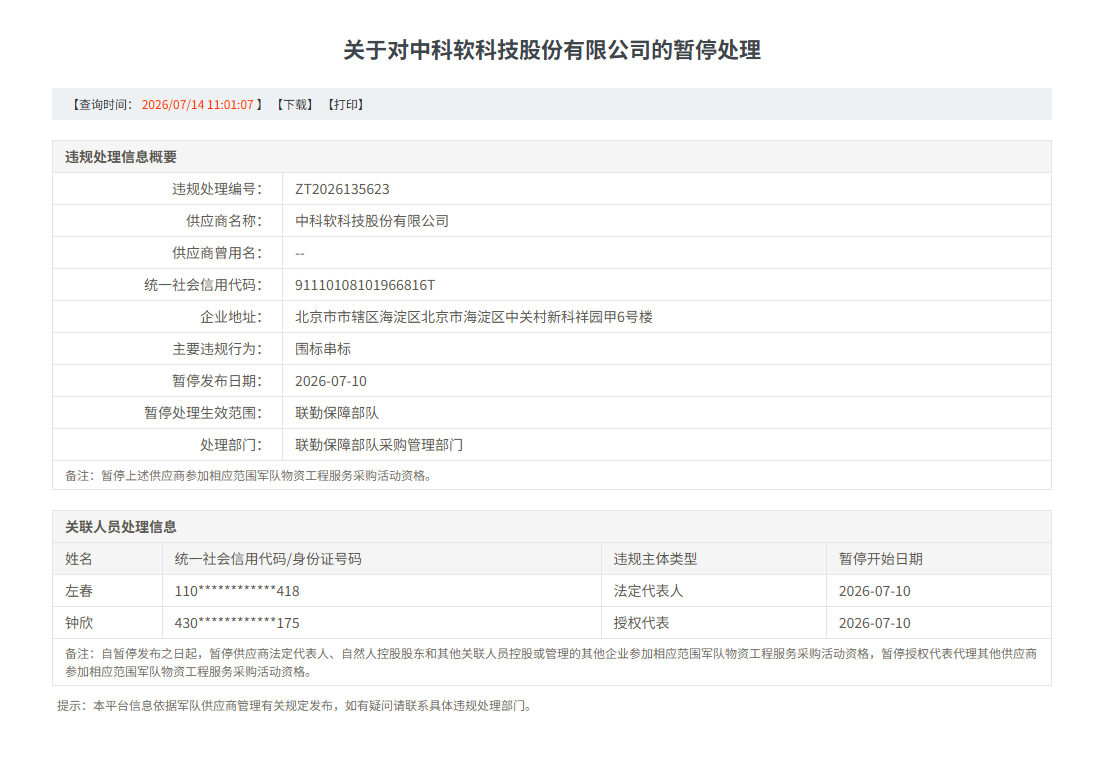
Task: Click the 暂停开始日期 column header
Action: (881, 559)
